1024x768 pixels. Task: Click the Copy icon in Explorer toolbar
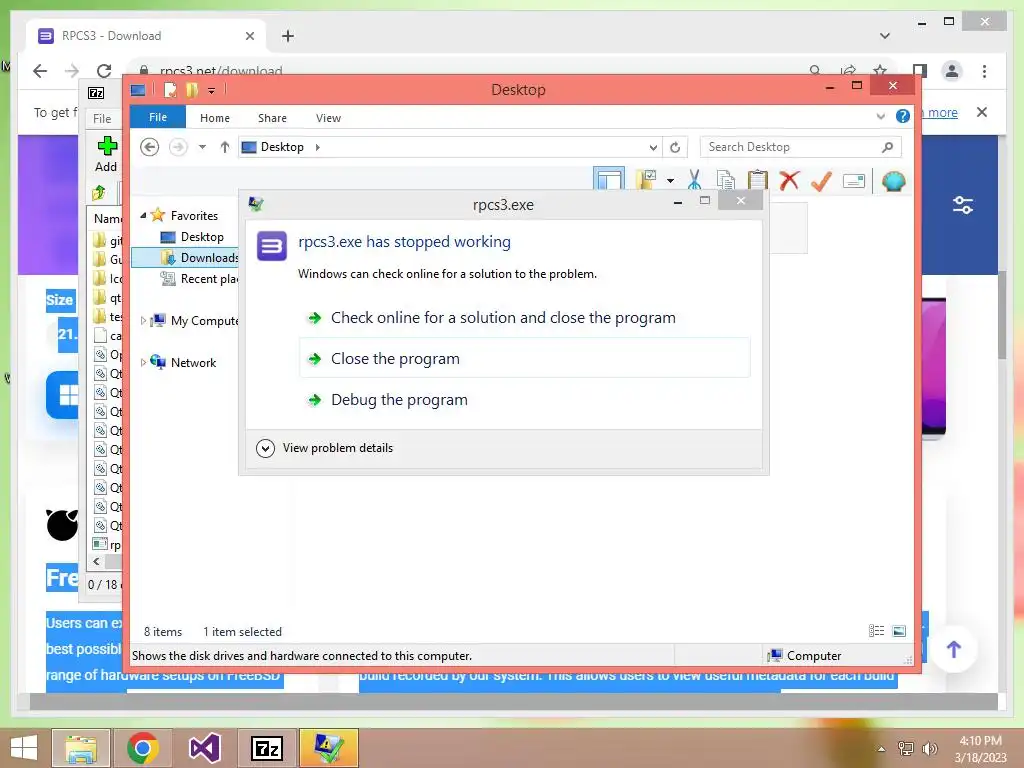[x=726, y=180]
